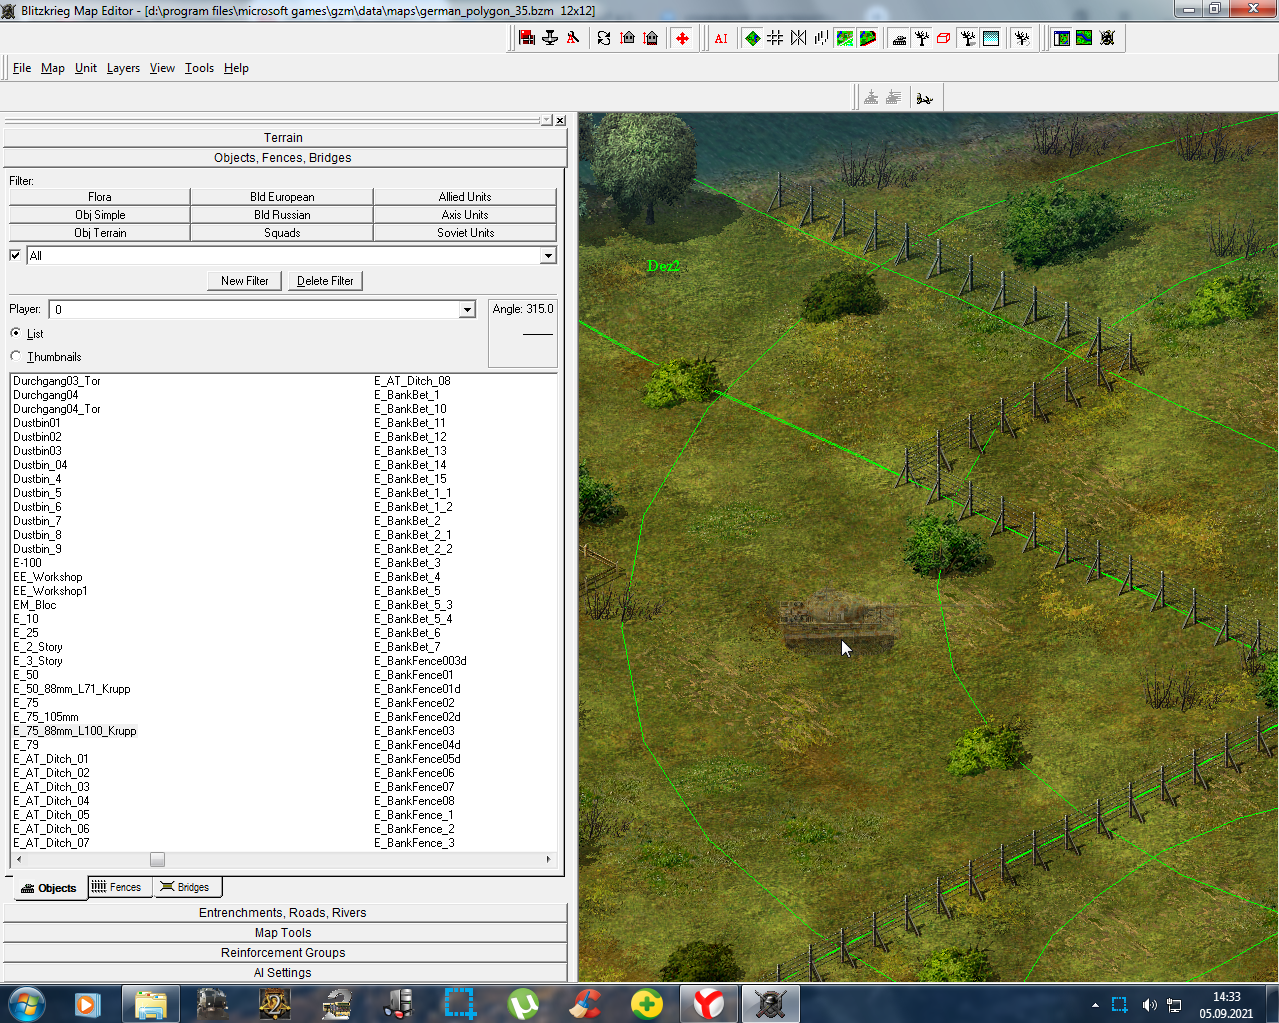Click the red letter A tools icon
Image resolution: width=1279 pixels, height=1023 pixels.
(573, 38)
